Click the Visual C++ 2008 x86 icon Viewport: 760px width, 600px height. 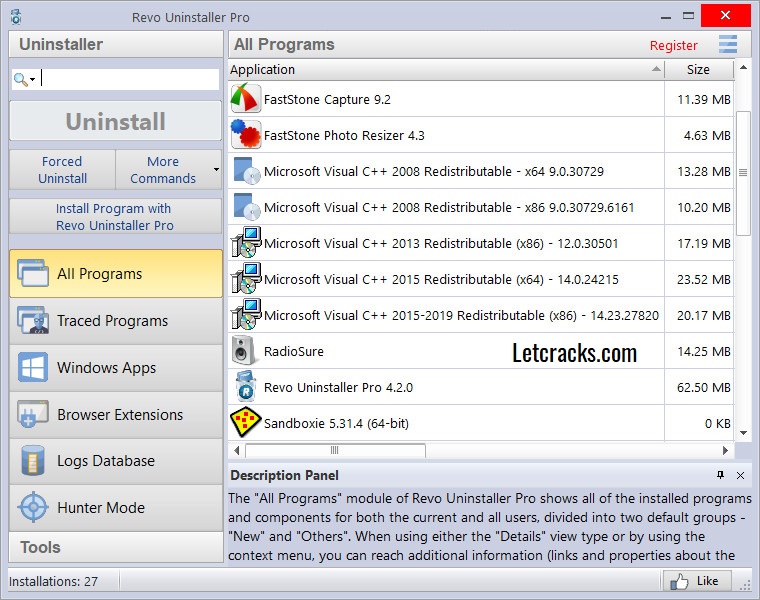(x=246, y=206)
